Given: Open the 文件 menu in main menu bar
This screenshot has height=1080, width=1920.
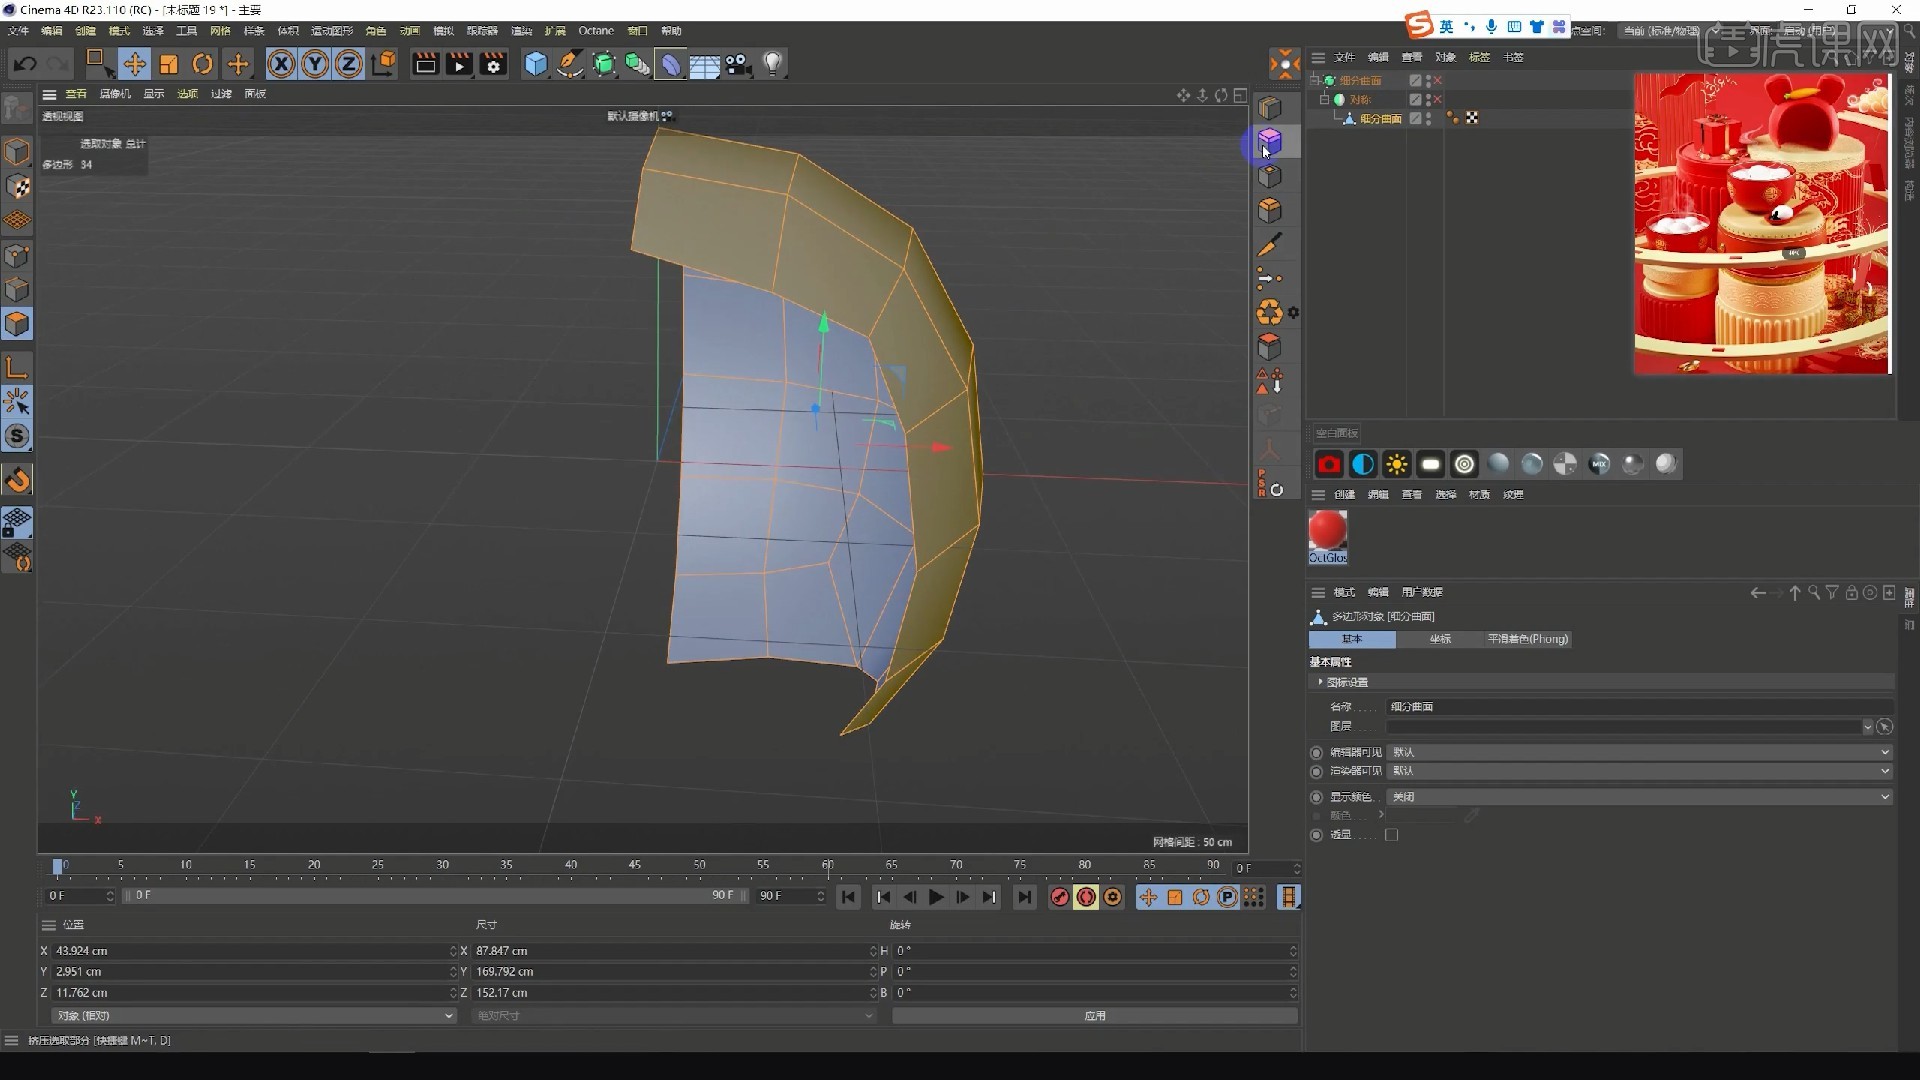Looking at the screenshot, I should (18, 31).
